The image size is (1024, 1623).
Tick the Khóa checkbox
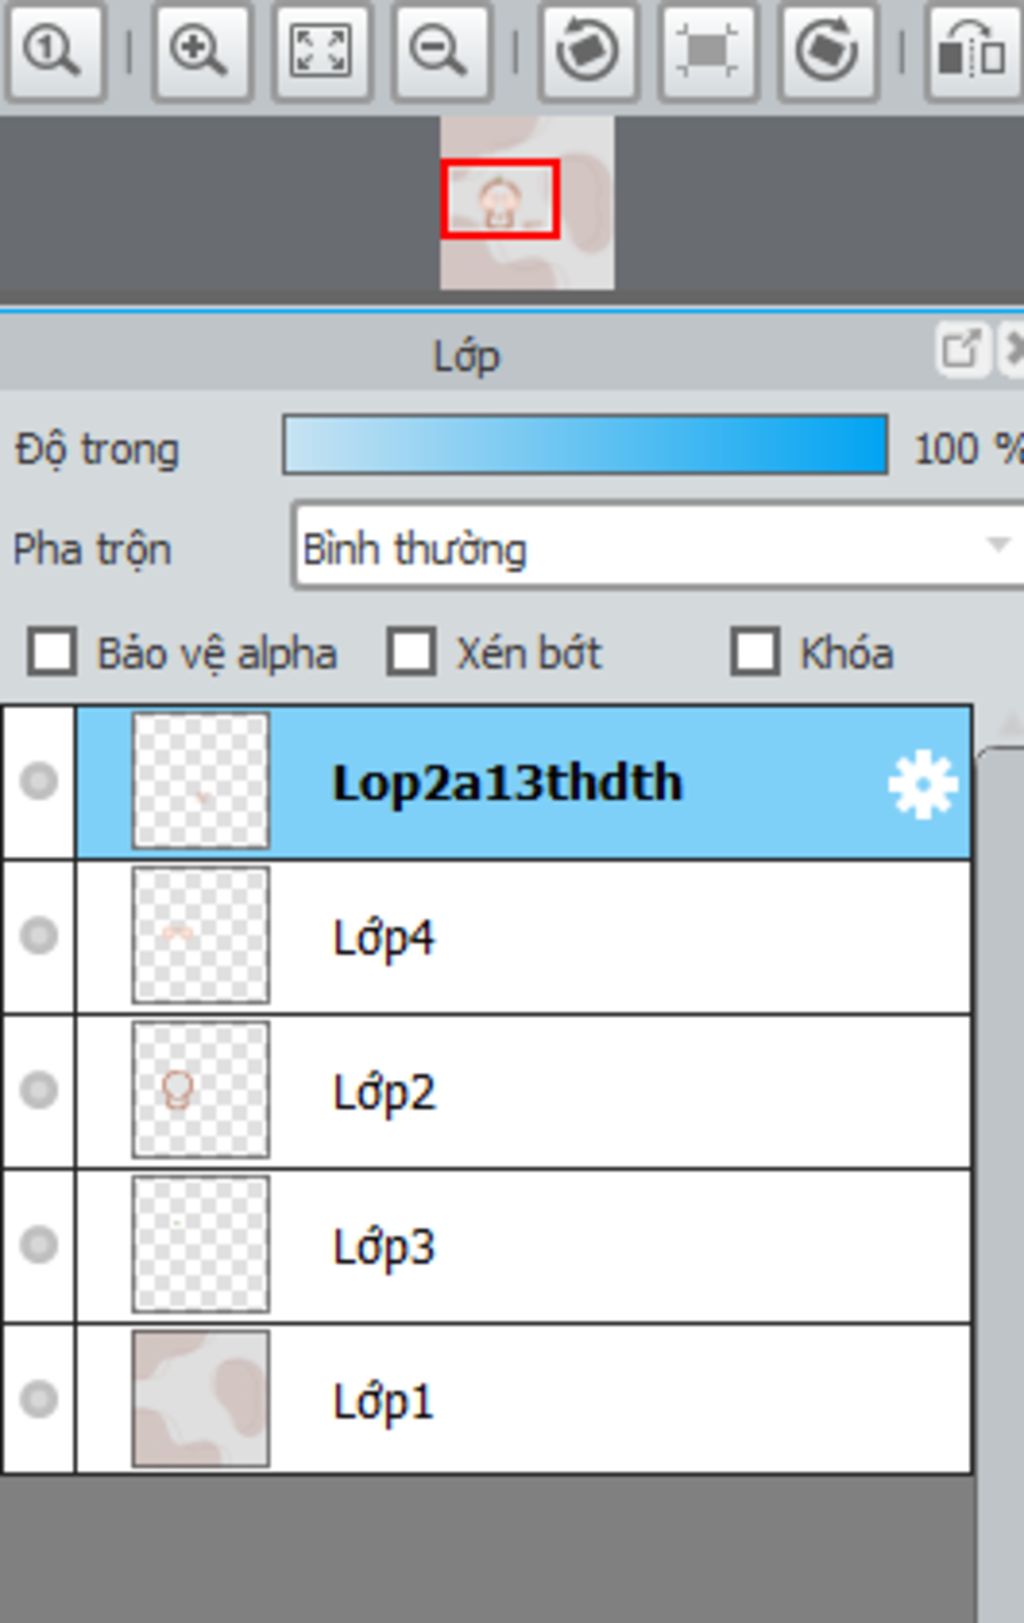(x=755, y=653)
